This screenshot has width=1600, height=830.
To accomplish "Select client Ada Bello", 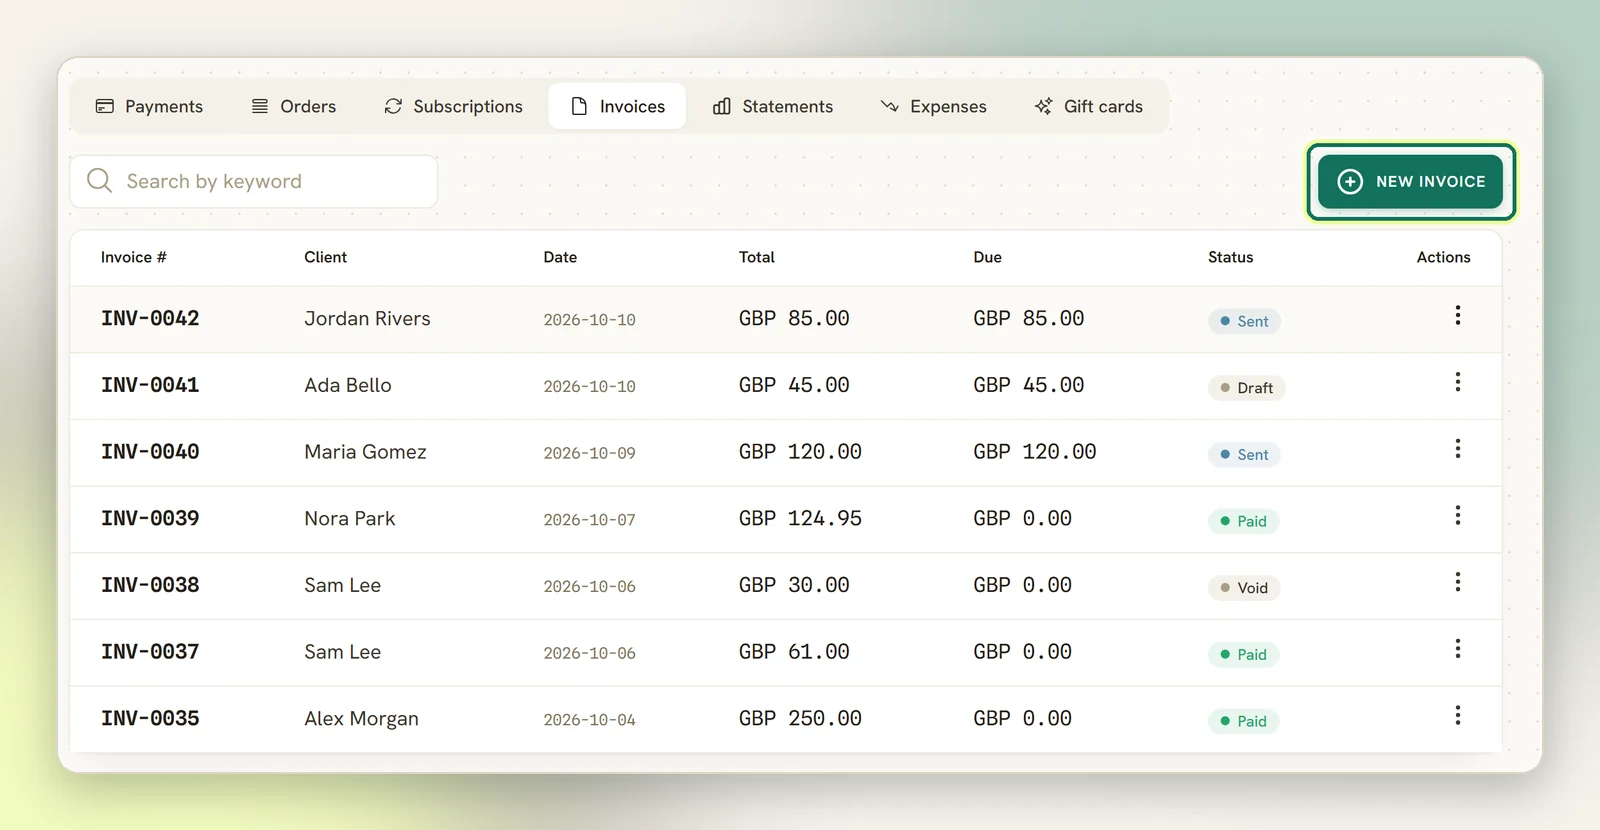I will (x=348, y=385).
